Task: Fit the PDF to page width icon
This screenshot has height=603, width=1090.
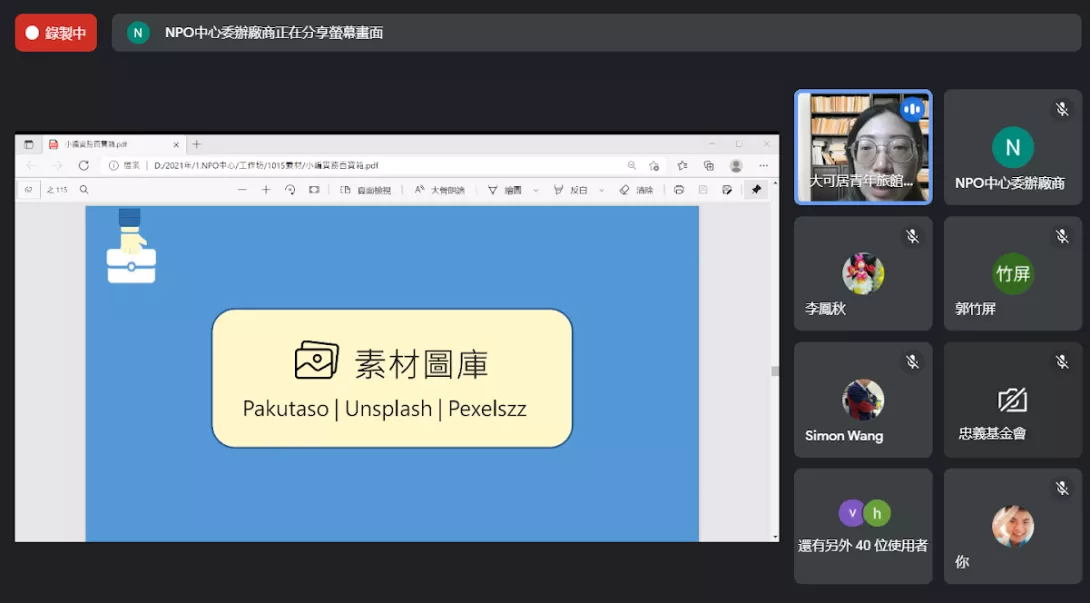Action: tap(314, 189)
